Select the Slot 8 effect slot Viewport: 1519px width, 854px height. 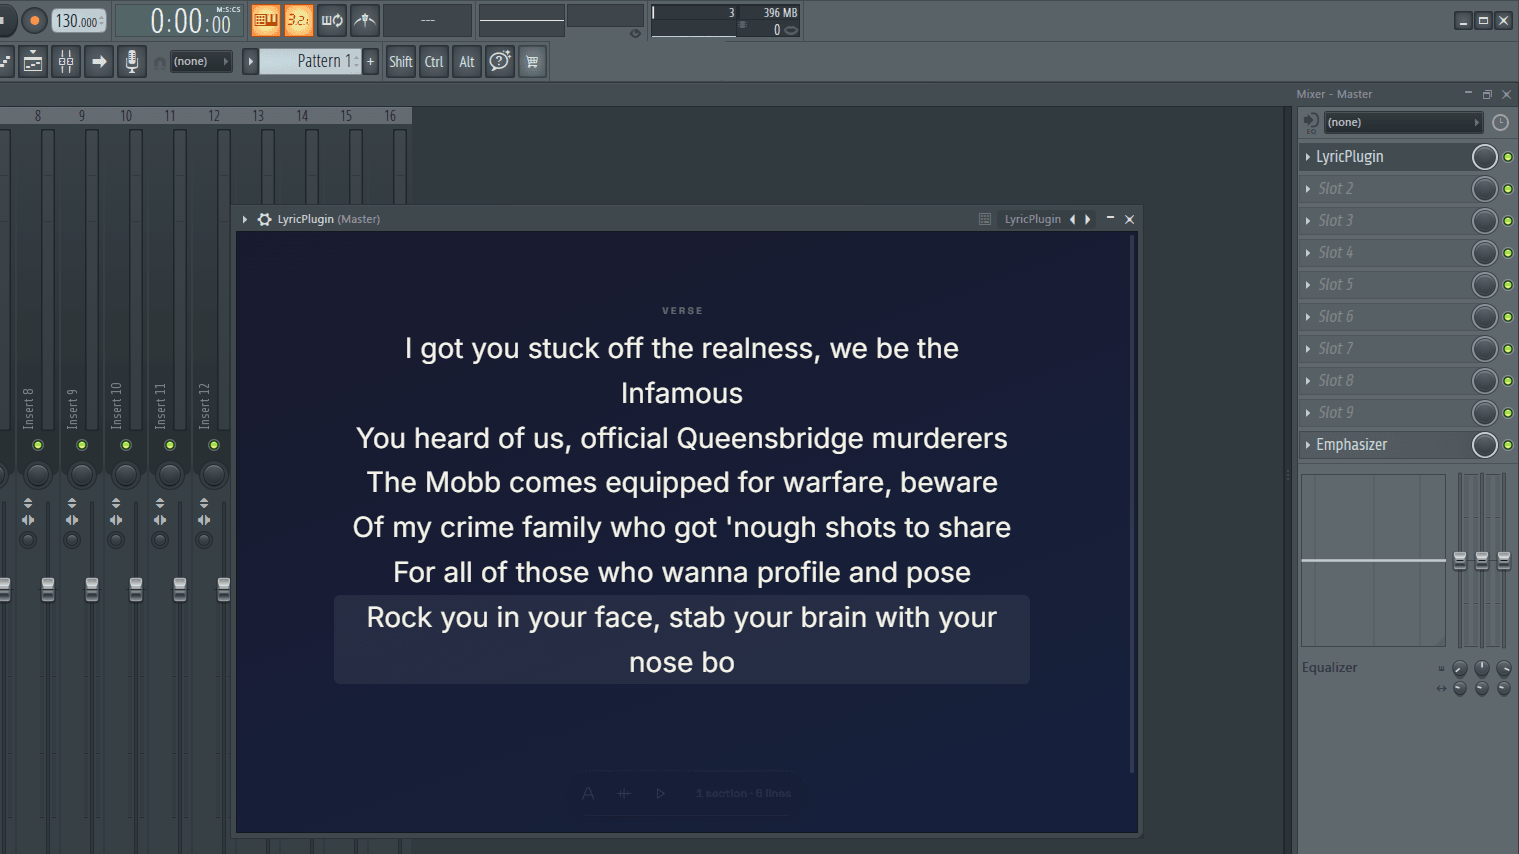[x=1385, y=381]
